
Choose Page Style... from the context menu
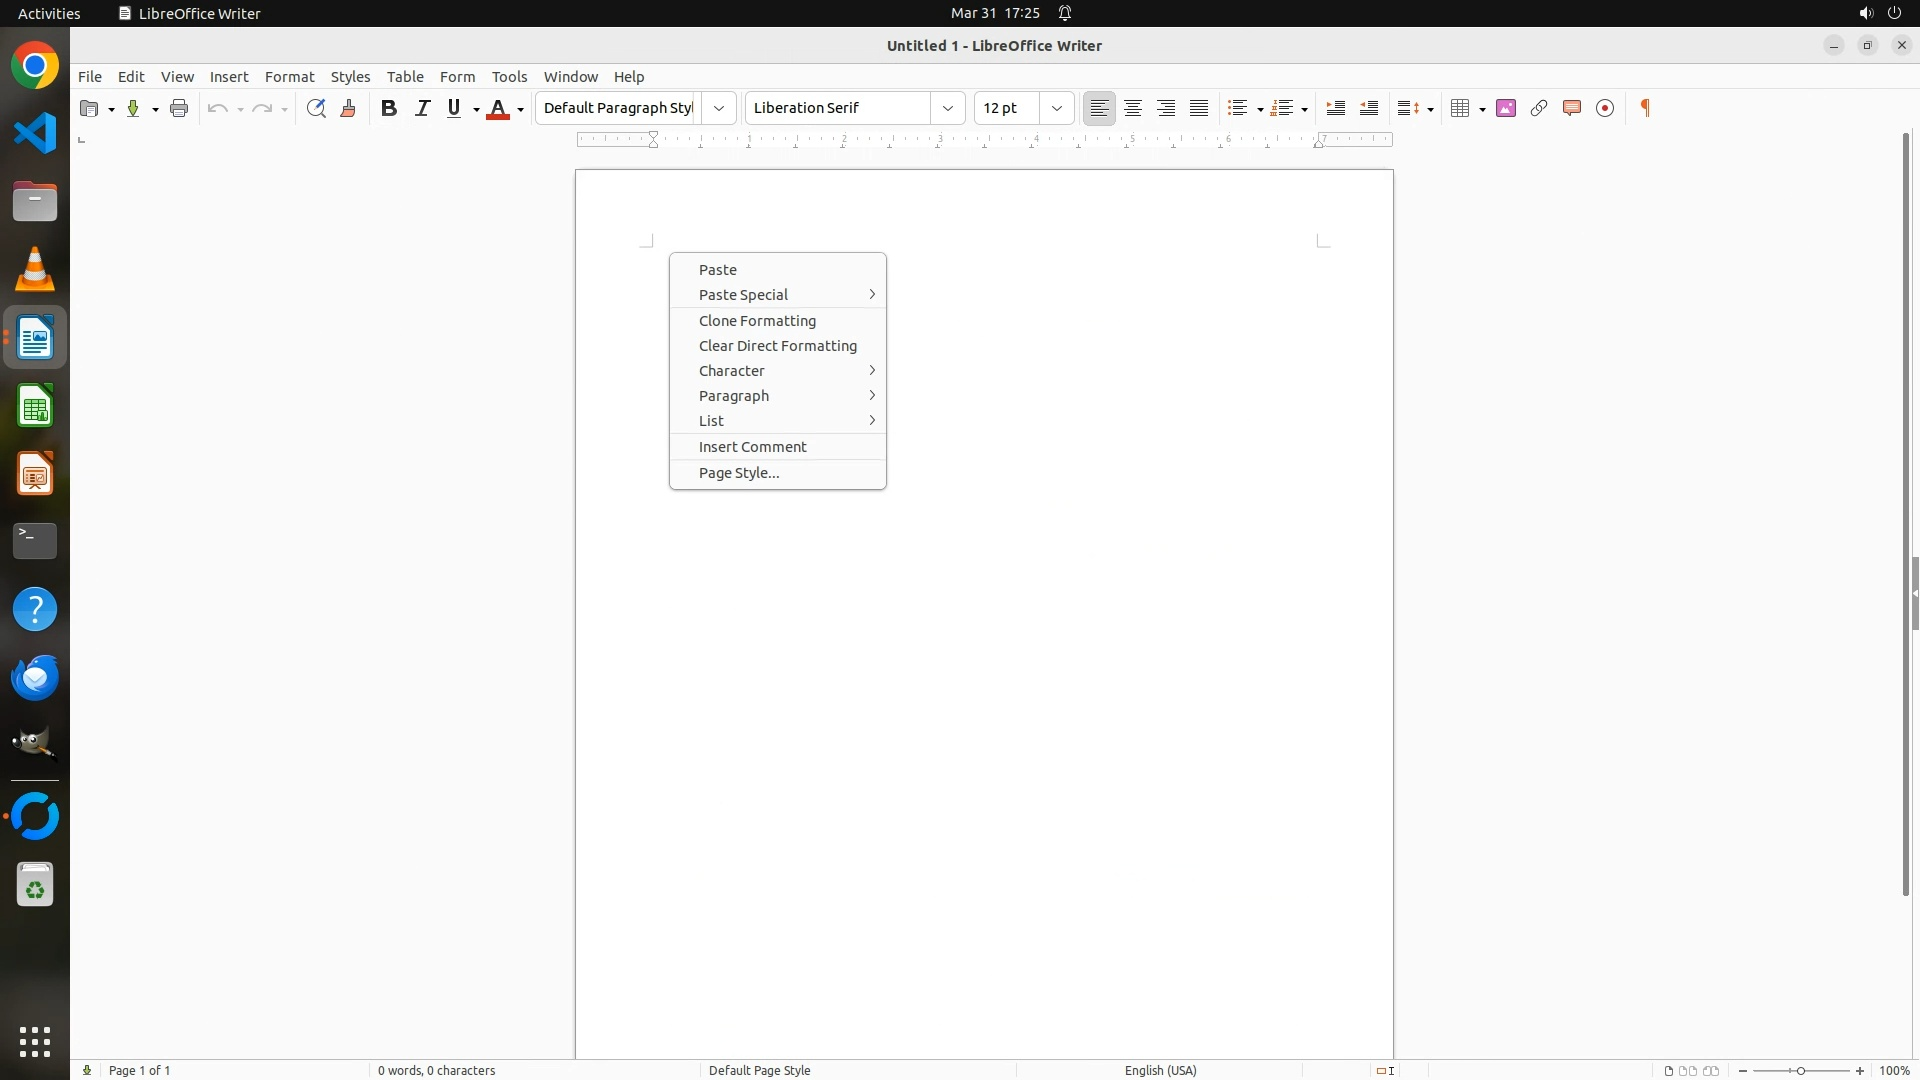pyautogui.click(x=739, y=473)
